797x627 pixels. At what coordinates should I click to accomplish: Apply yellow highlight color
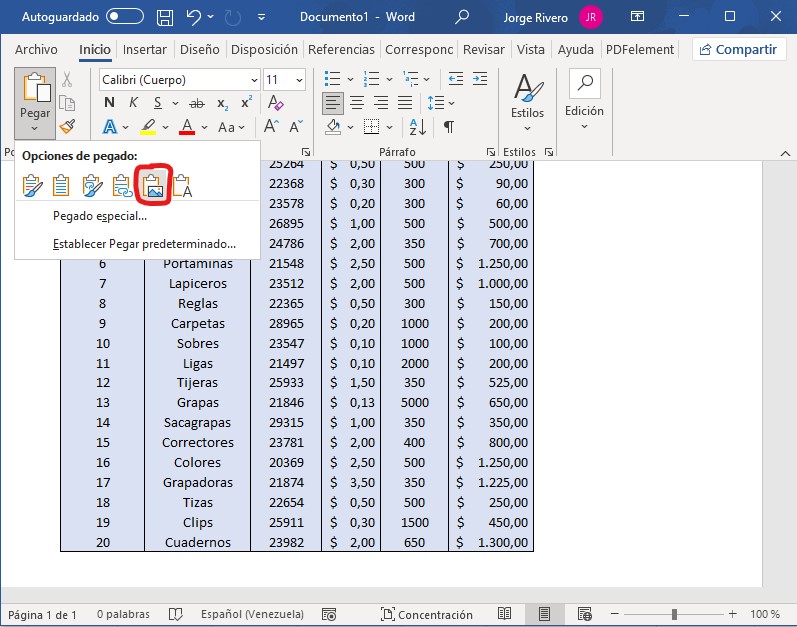pyautogui.click(x=148, y=127)
